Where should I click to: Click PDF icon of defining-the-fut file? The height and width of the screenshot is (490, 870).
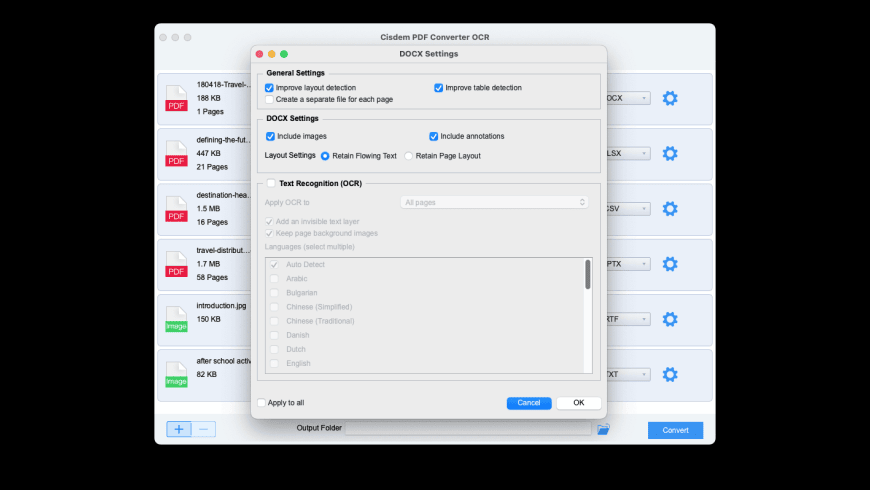176,153
